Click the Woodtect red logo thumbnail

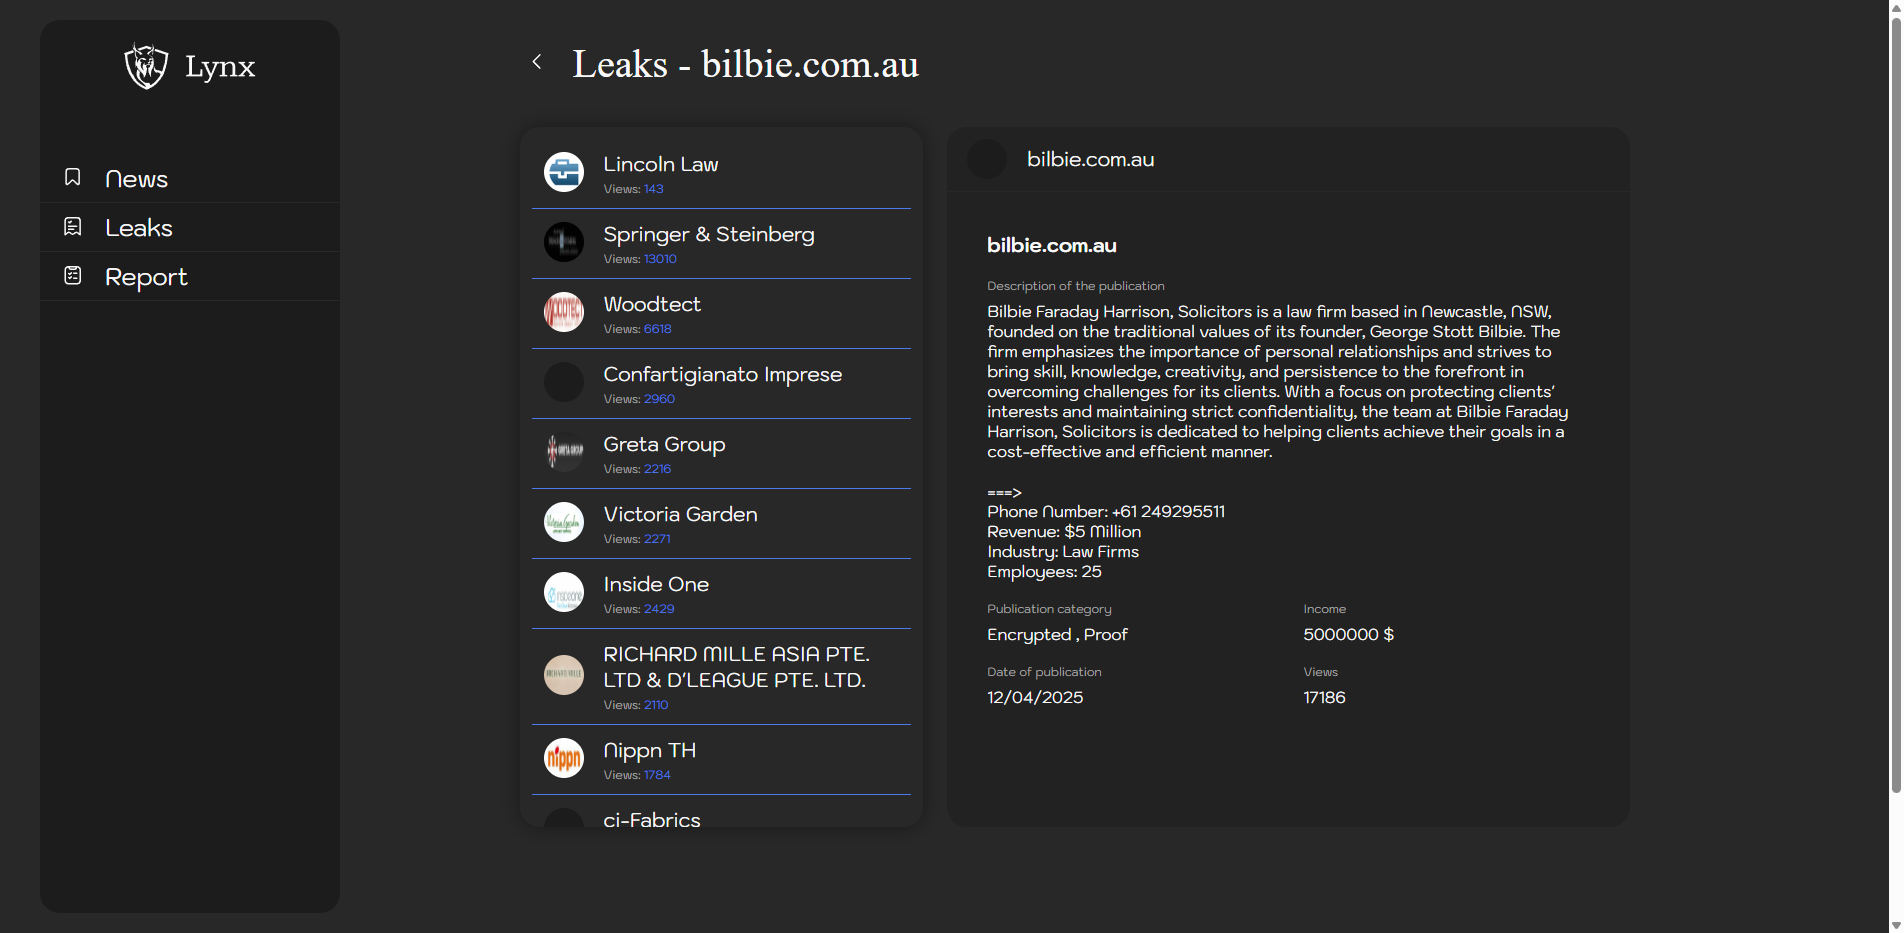[x=564, y=312]
